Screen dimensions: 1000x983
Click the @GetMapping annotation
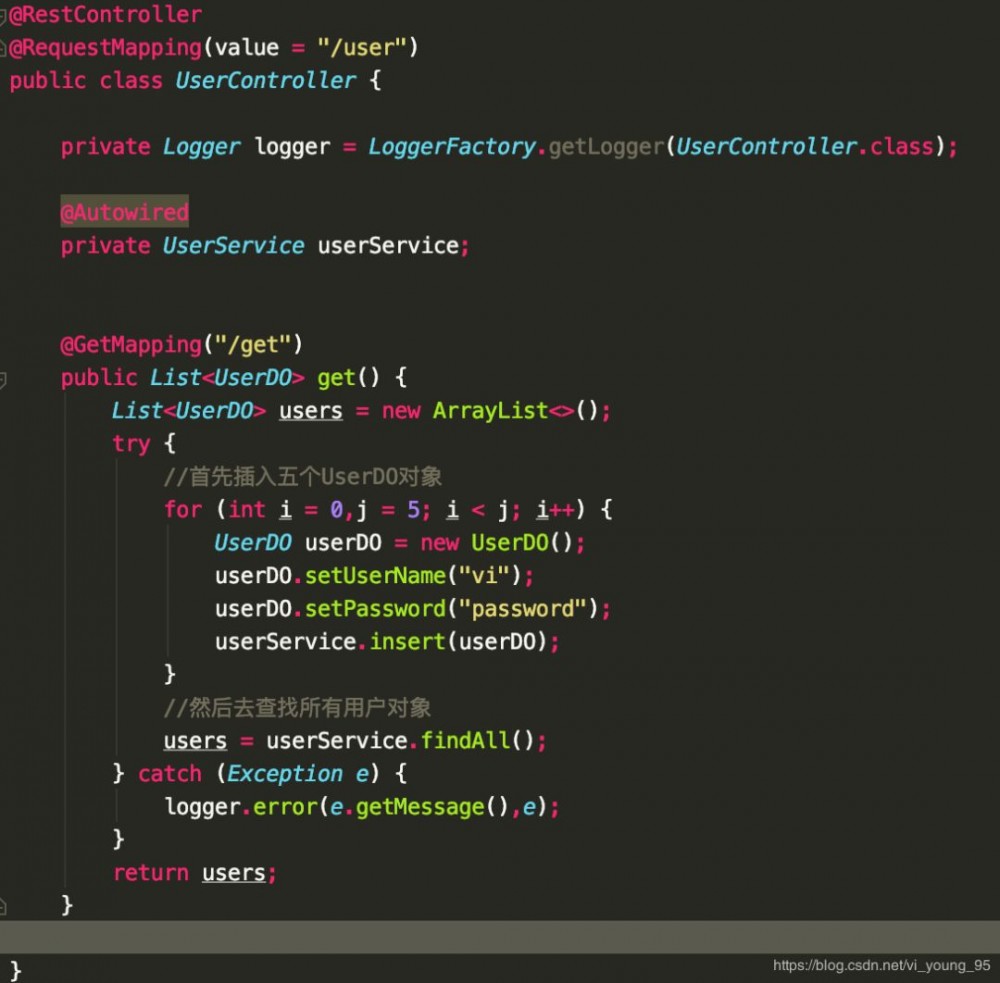130,344
